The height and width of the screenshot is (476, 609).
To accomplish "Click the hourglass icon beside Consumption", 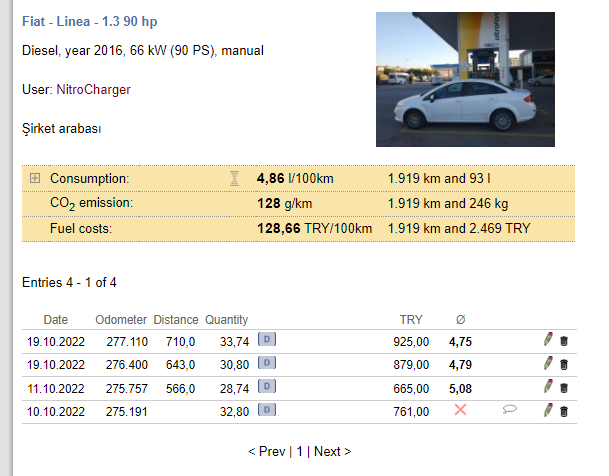I will [234, 179].
